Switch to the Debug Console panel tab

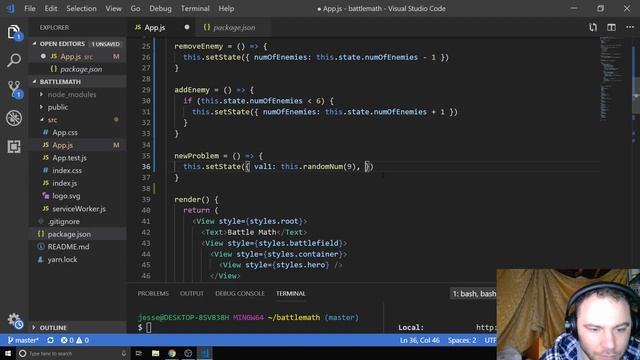pos(240,293)
